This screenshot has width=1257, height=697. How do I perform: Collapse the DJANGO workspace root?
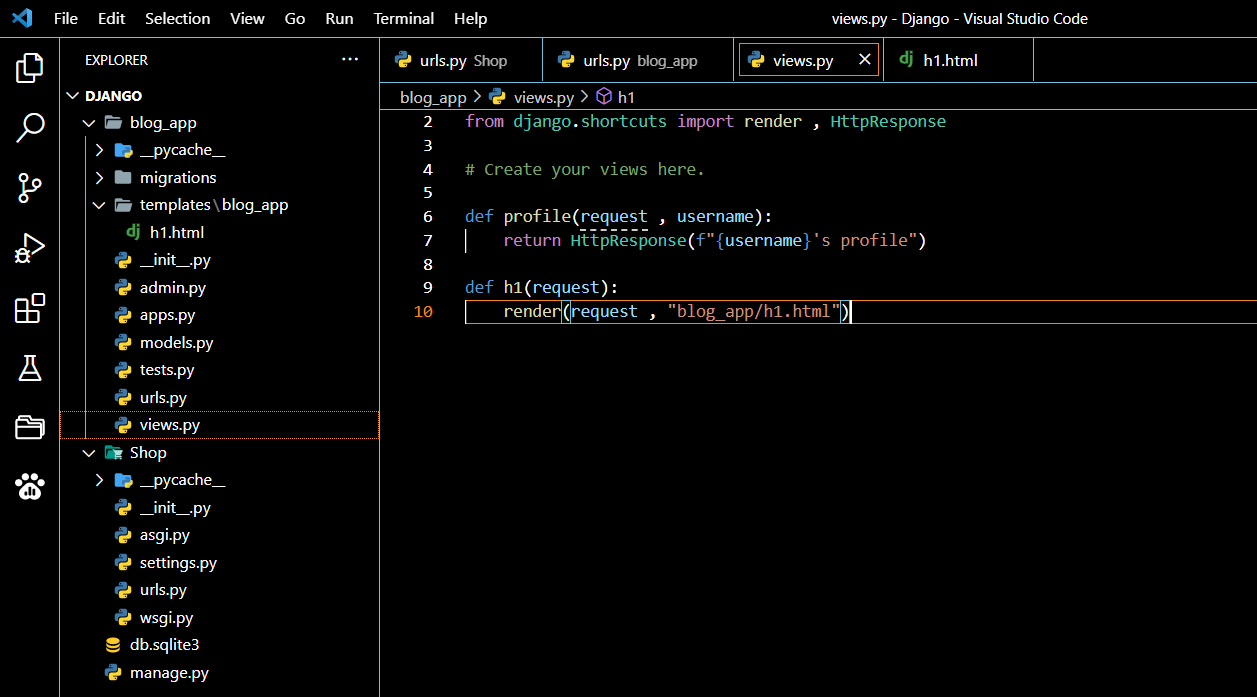coord(73,96)
